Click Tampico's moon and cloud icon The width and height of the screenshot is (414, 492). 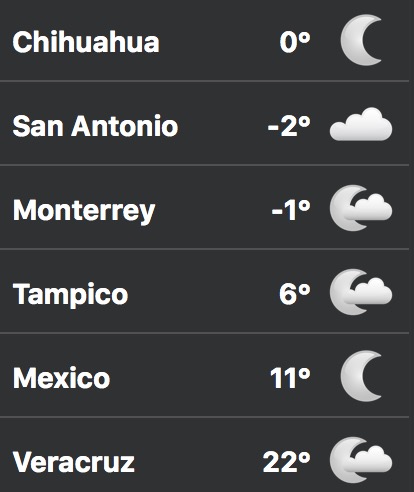tap(361, 292)
